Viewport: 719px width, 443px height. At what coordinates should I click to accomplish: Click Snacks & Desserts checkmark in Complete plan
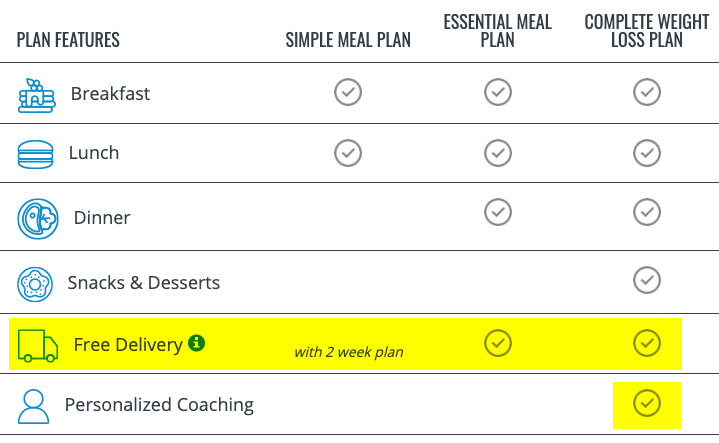(x=647, y=280)
